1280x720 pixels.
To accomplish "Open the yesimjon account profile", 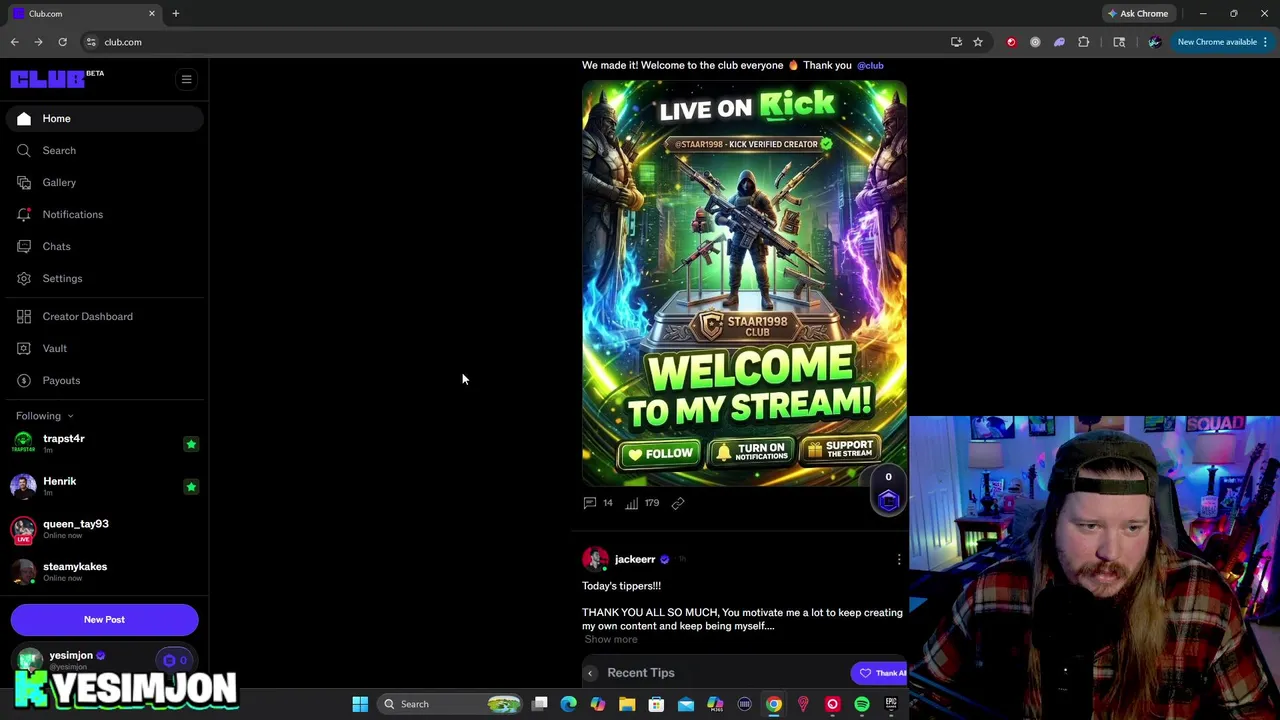I will coord(70,656).
